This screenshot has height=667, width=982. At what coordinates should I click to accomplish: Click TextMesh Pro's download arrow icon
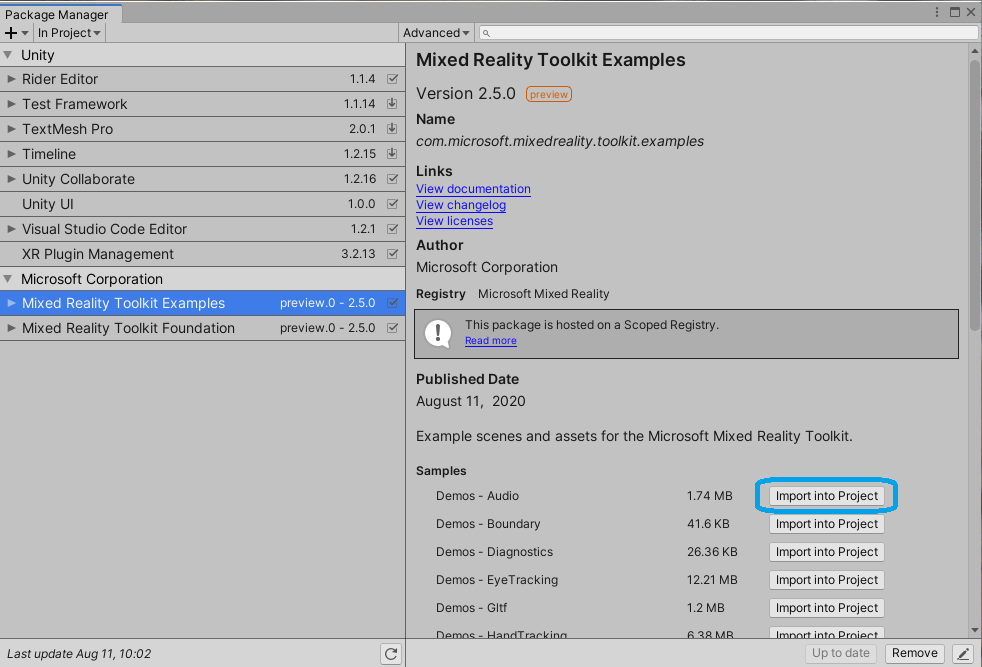[392, 129]
